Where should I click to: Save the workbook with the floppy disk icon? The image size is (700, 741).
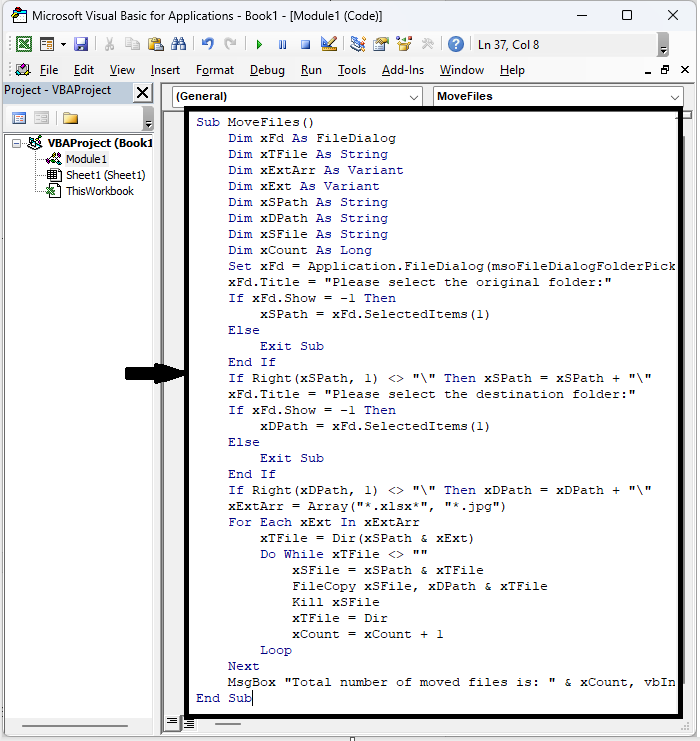tap(81, 44)
